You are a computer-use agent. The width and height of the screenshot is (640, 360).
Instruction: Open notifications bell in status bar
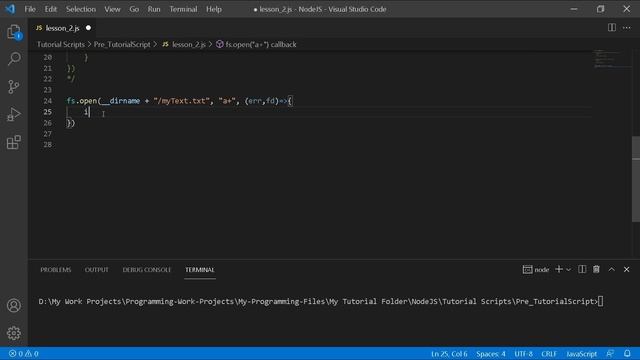tap(627, 353)
